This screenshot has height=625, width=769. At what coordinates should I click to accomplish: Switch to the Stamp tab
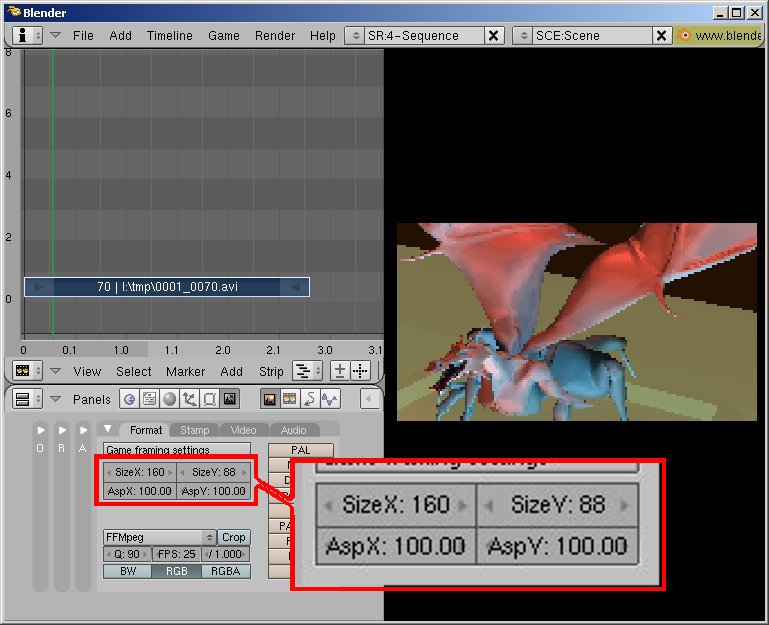(195, 430)
